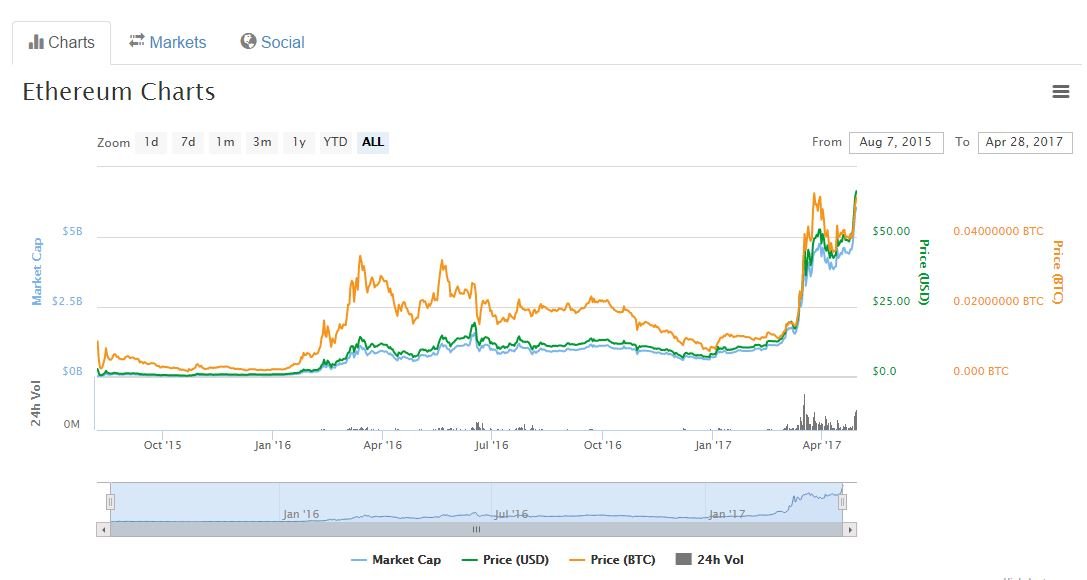Image resolution: width=1087 pixels, height=580 pixels.
Task: Set zoom range to 1y
Action: click(299, 142)
